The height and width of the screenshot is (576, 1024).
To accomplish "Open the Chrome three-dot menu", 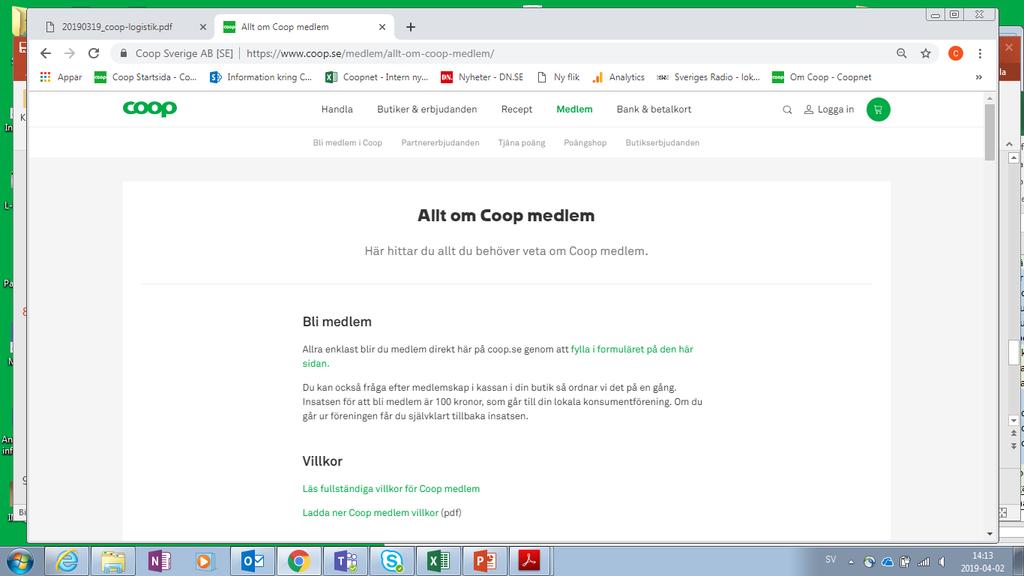I will 980,54.
